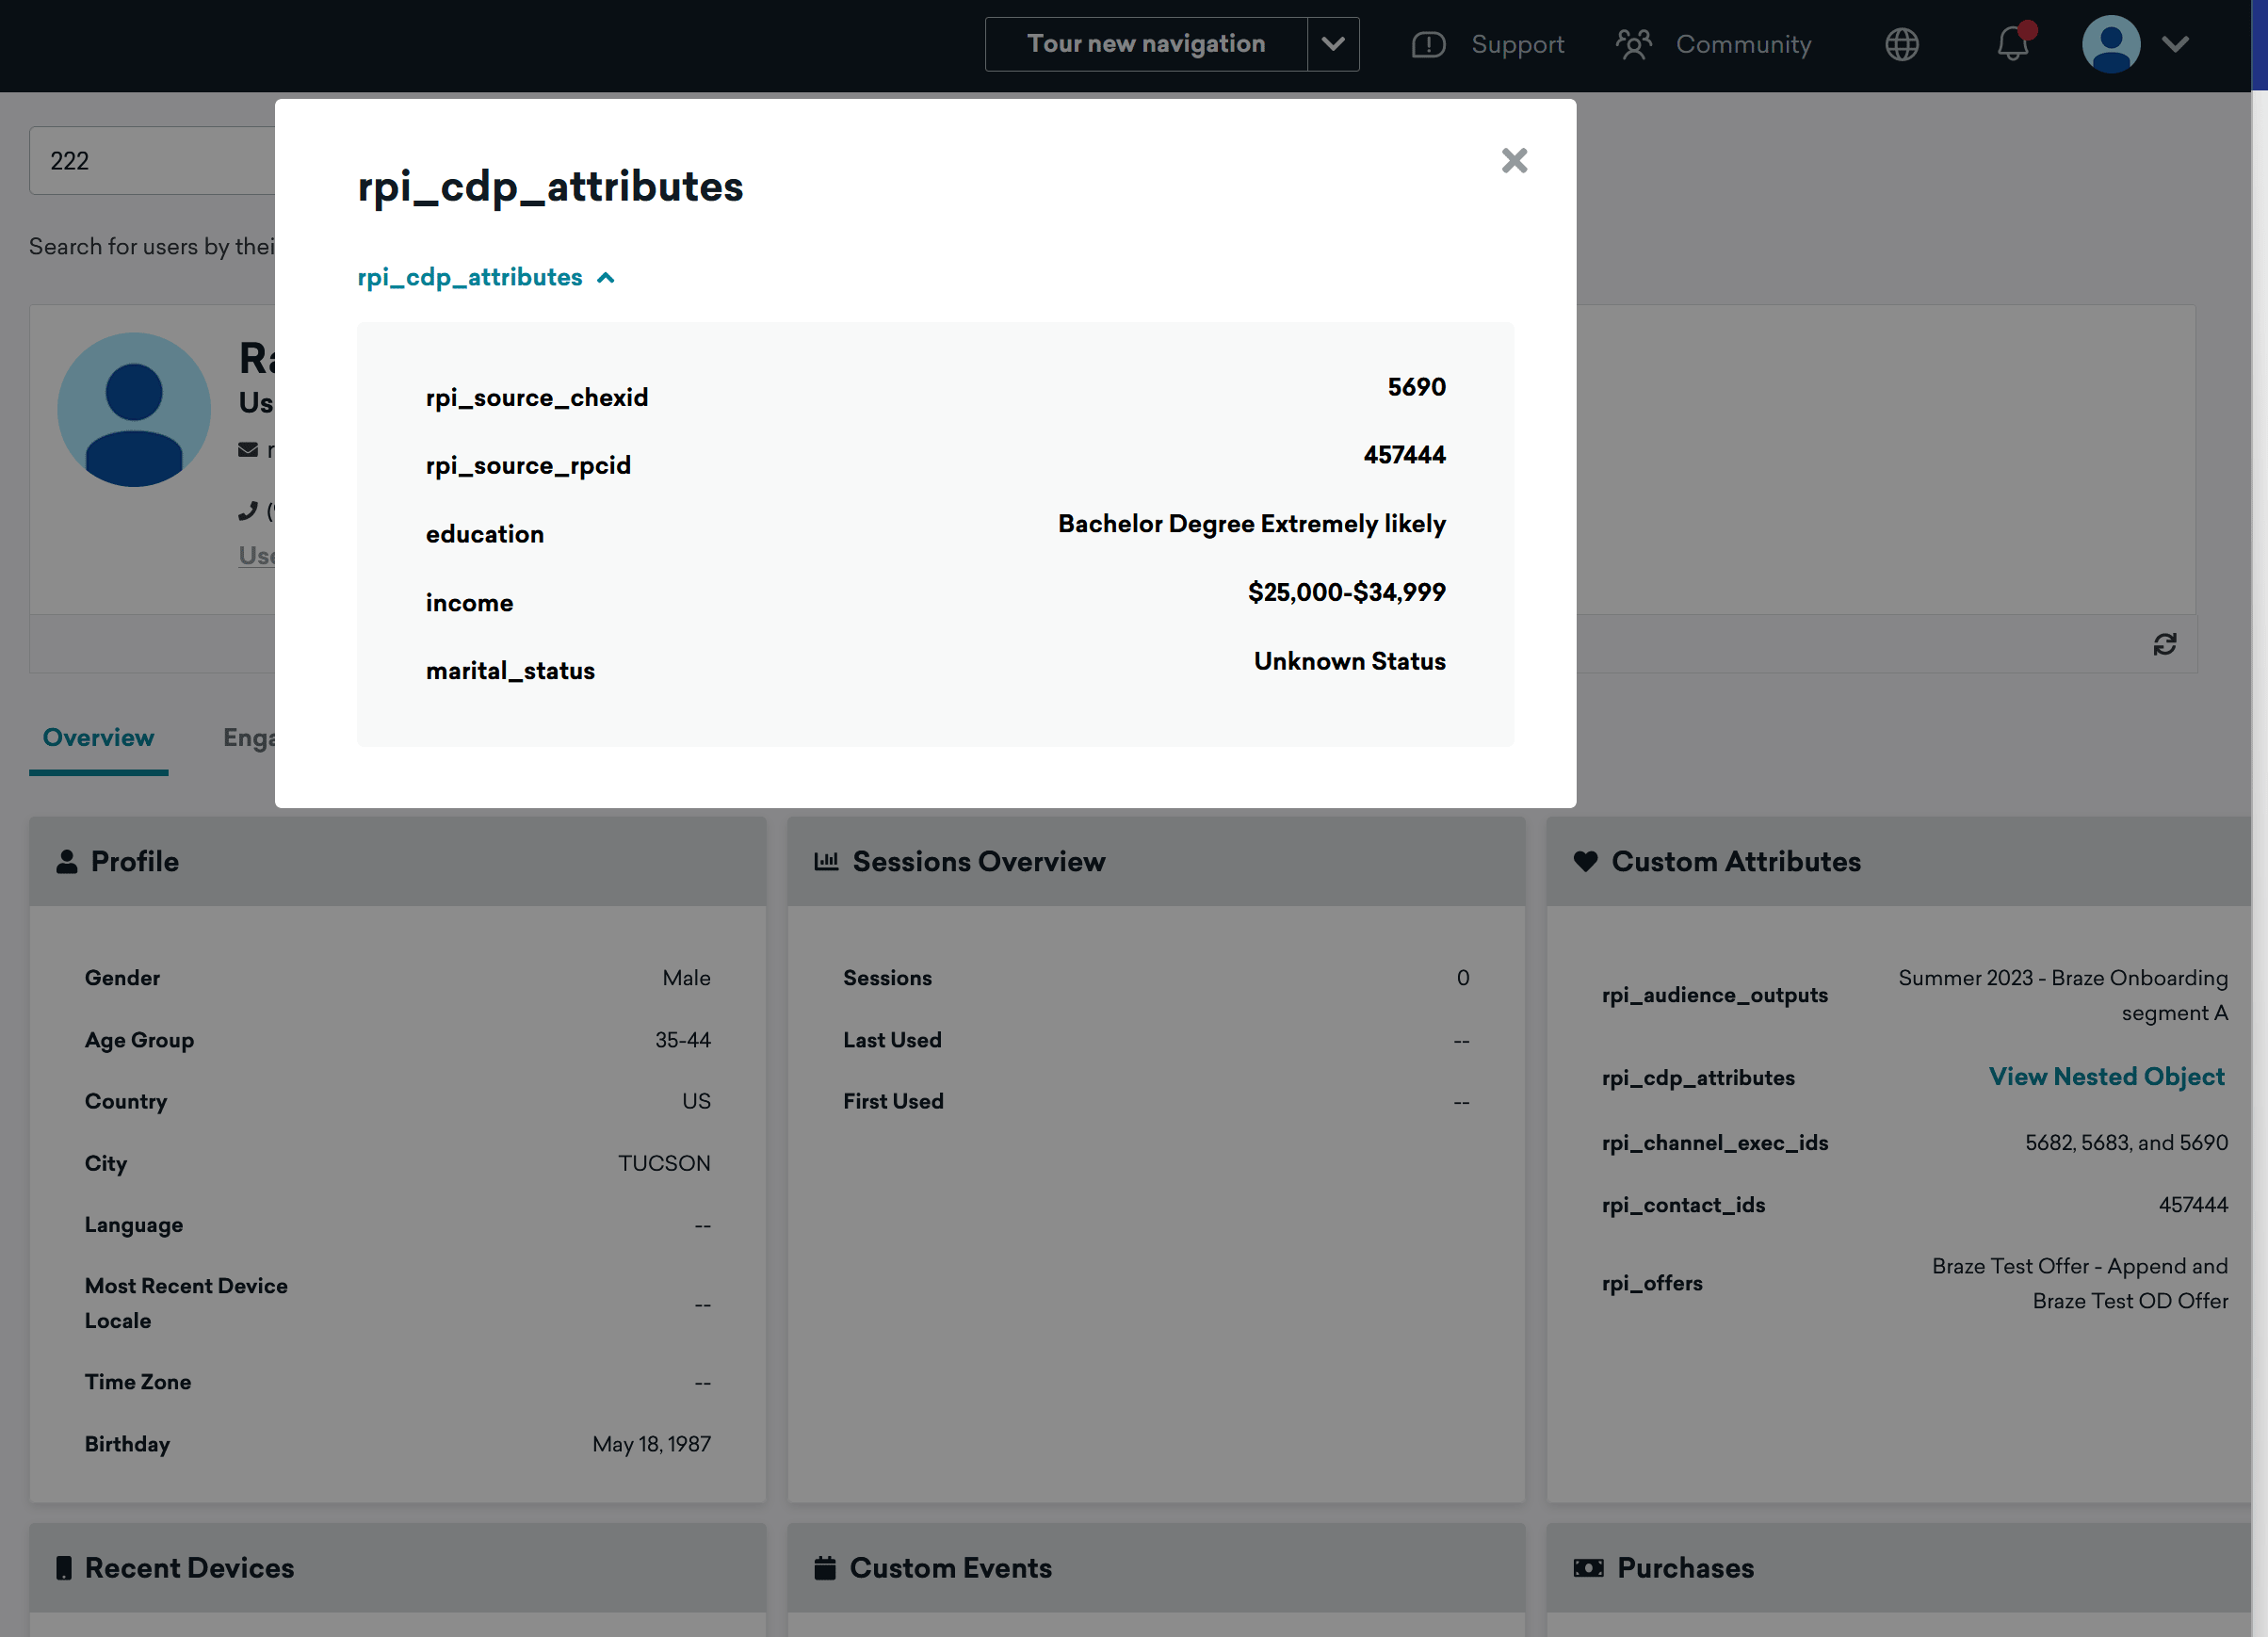Open the Support icon
The width and height of the screenshot is (2268, 1637).
click(x=1428, y=45)
